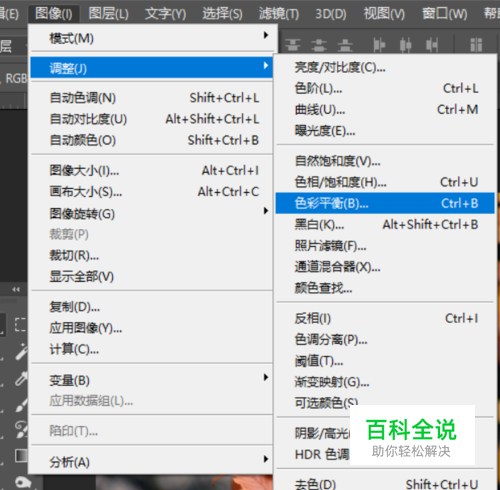Viewport: 500px width, 490px height.
Task: Open 亮度/对比度(C)... adjustment
Action: click(385, 68)
